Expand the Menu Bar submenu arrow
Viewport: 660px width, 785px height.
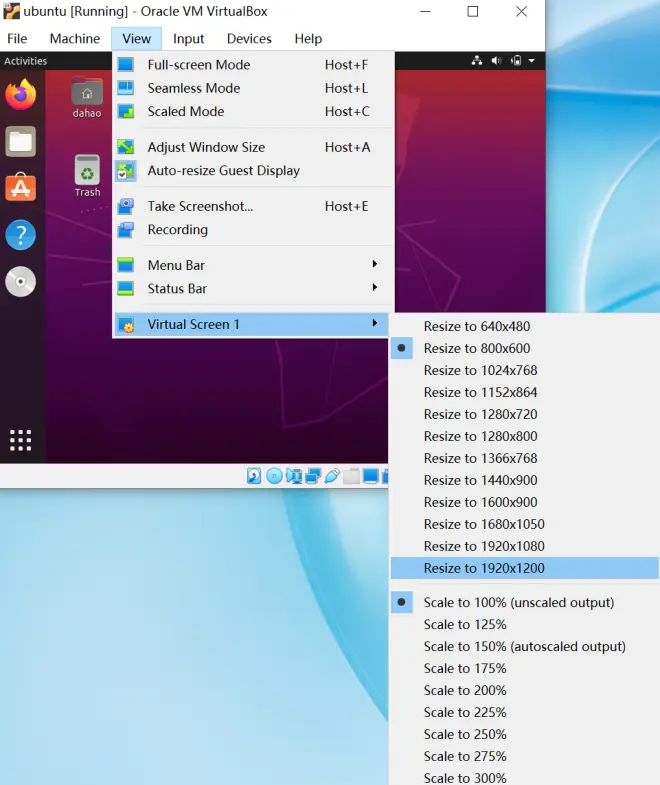(375, 264)
